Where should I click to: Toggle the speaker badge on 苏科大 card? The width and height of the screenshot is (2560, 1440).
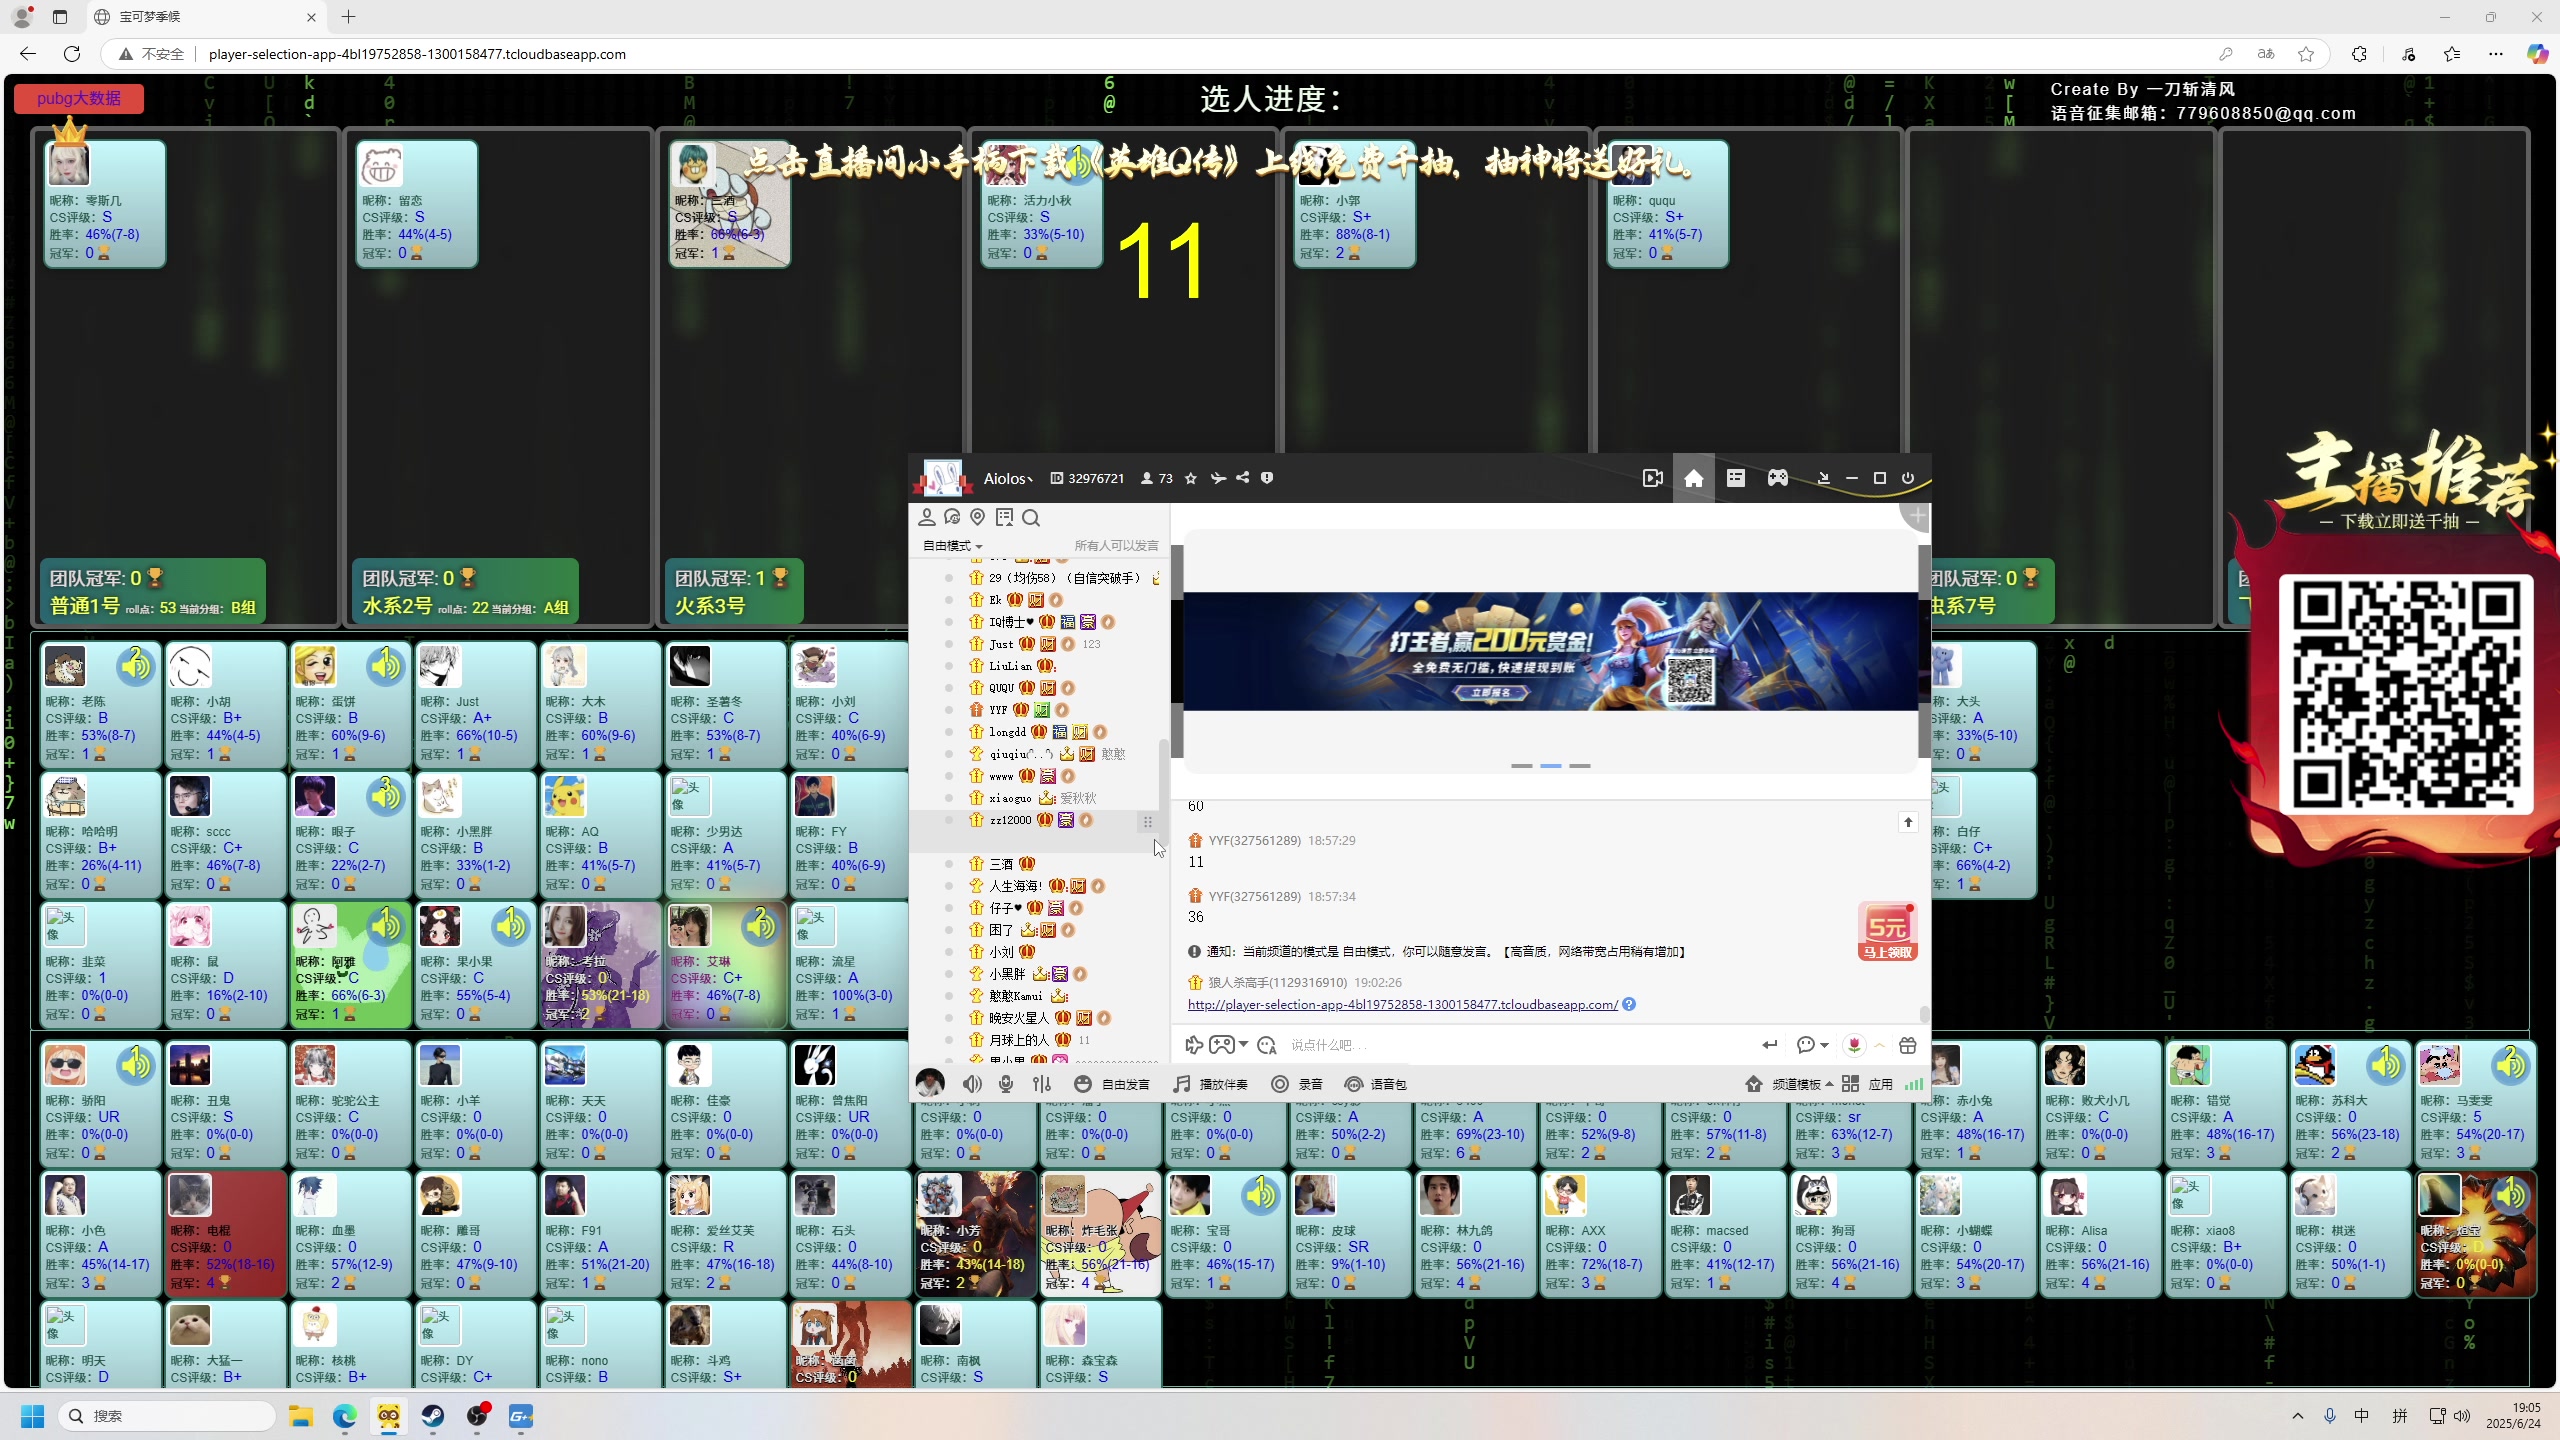(2386, 1064)
